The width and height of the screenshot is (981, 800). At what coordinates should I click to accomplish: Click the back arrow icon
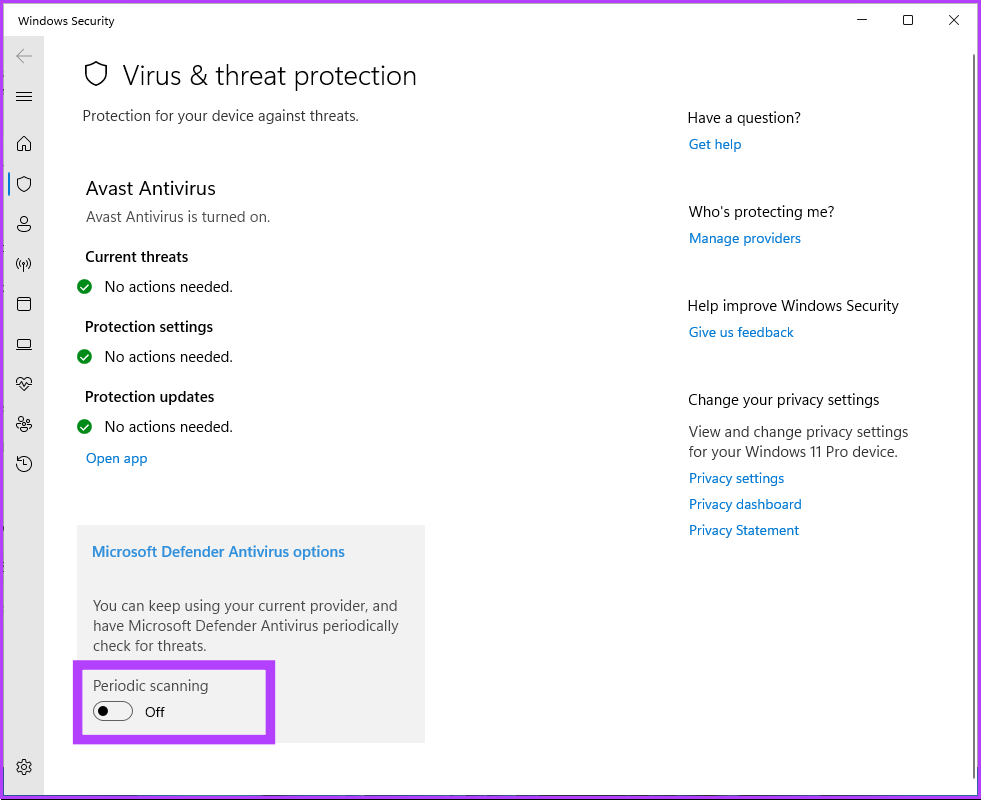[24, 56]
